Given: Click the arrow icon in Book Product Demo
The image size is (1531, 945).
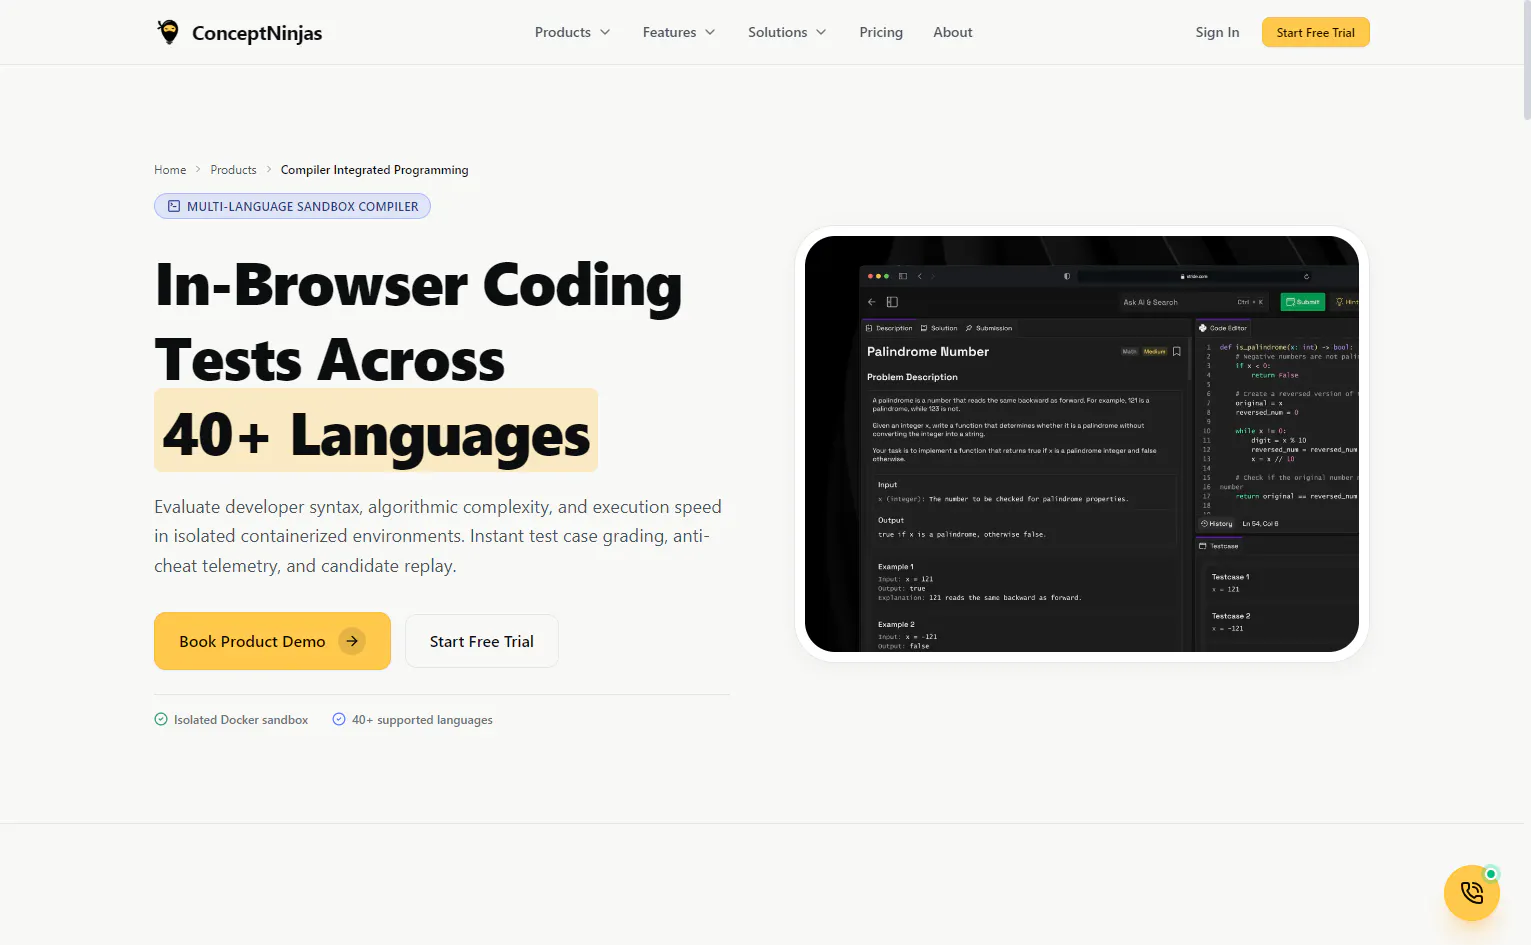Looking at the screenshot, I should tap(352, 641).
